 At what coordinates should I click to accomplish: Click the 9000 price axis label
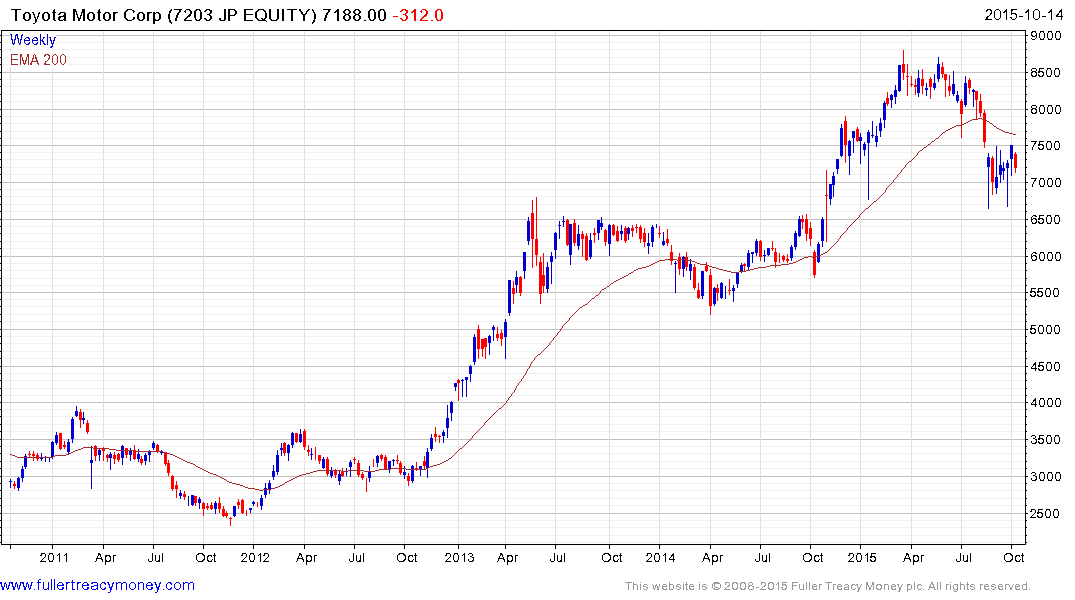click(1046, 36)
